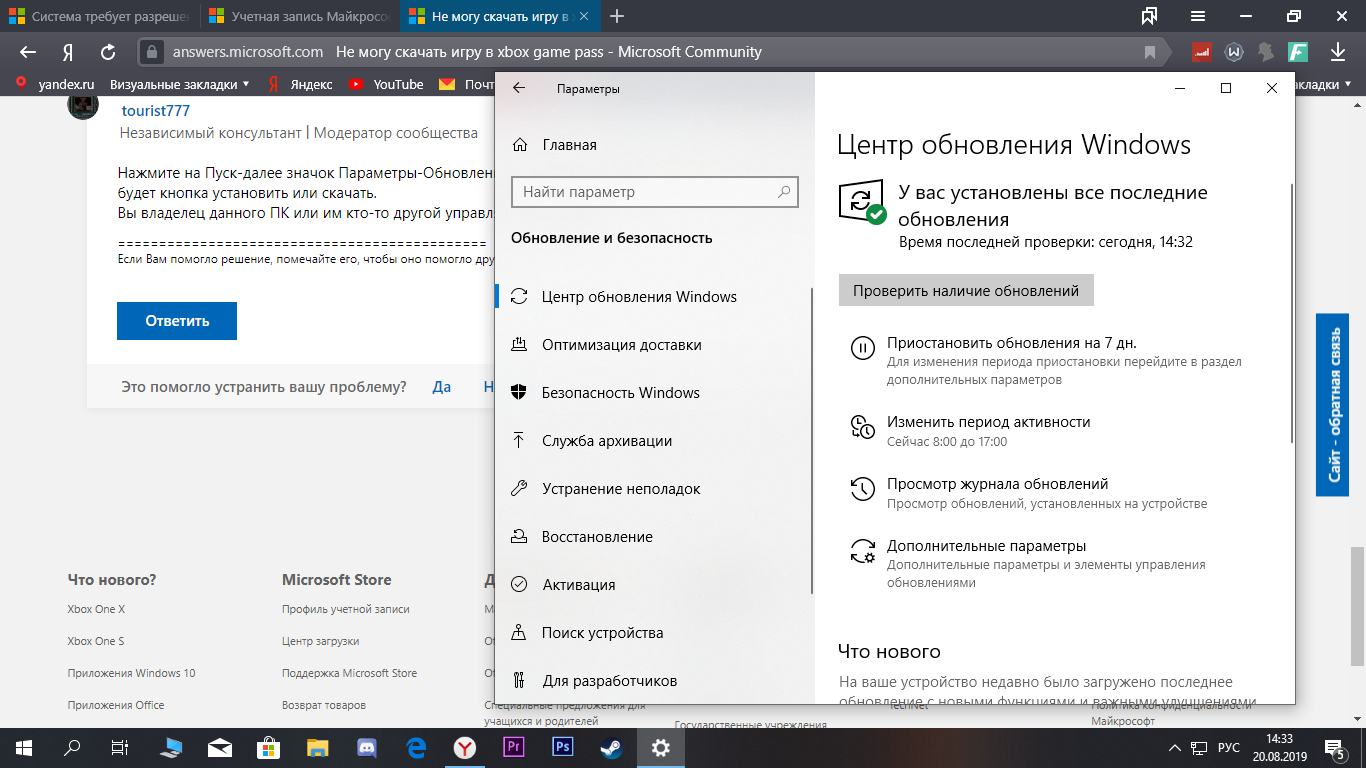Click Да under Это помогло устранить вашу проблему

tap(442, 387)
